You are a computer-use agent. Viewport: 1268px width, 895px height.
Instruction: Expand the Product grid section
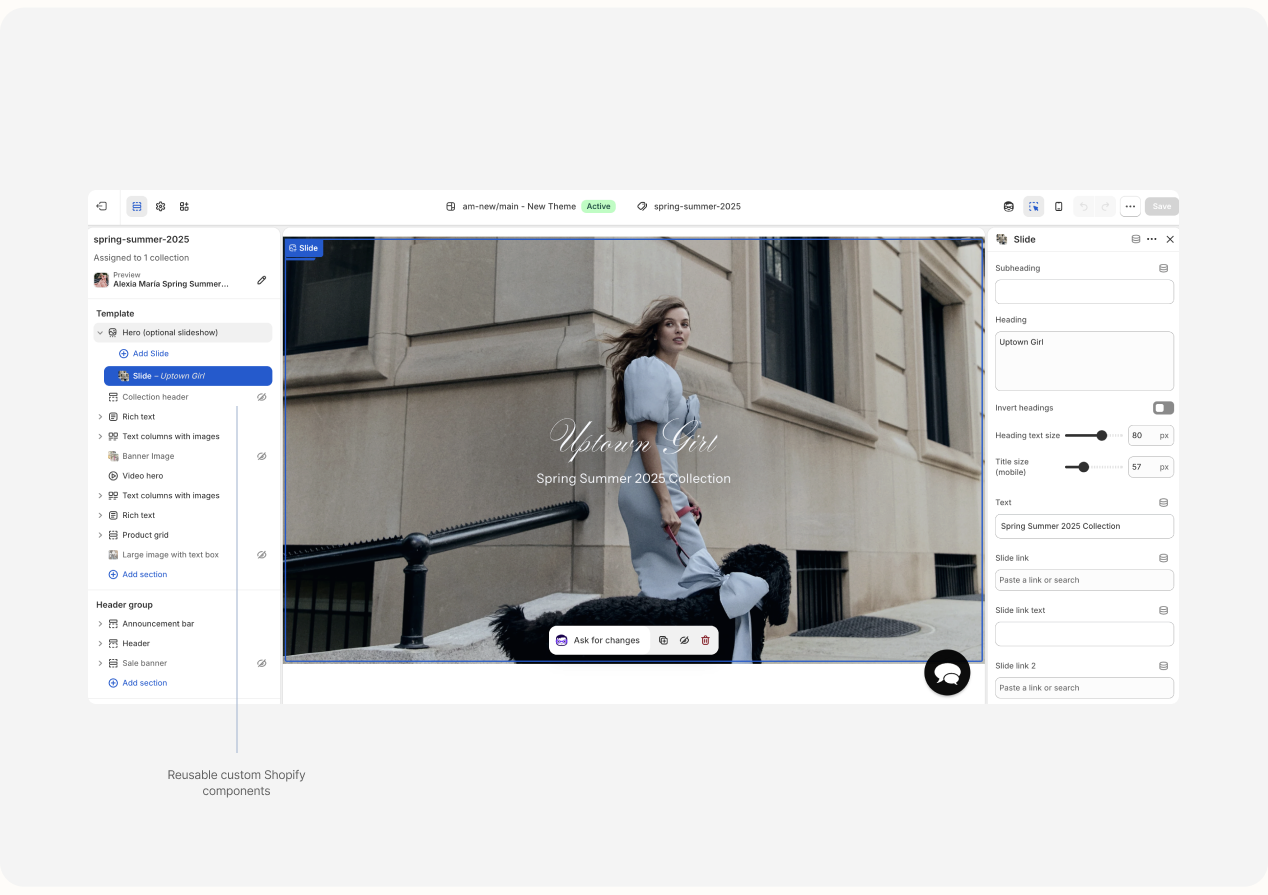tap(100, 535)
